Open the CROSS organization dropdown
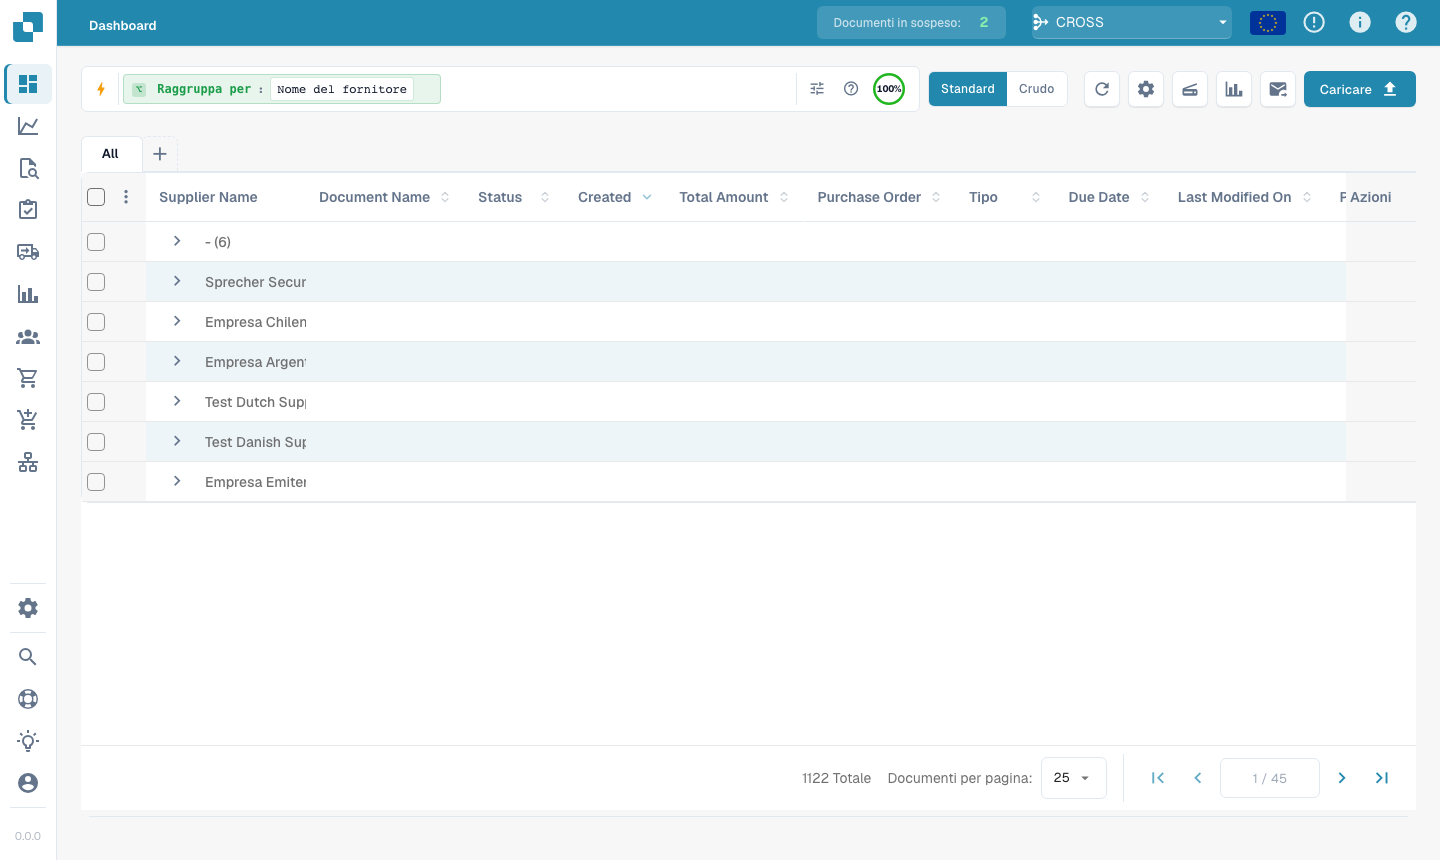Viewport: 1440px width, 860px height. click(1132, 22)
